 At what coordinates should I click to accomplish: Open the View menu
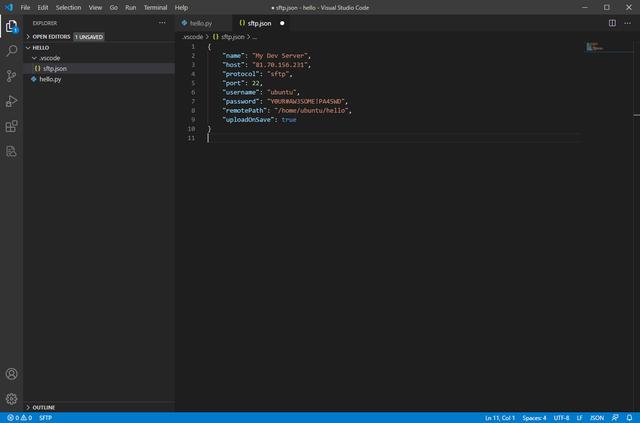(96, 7)
